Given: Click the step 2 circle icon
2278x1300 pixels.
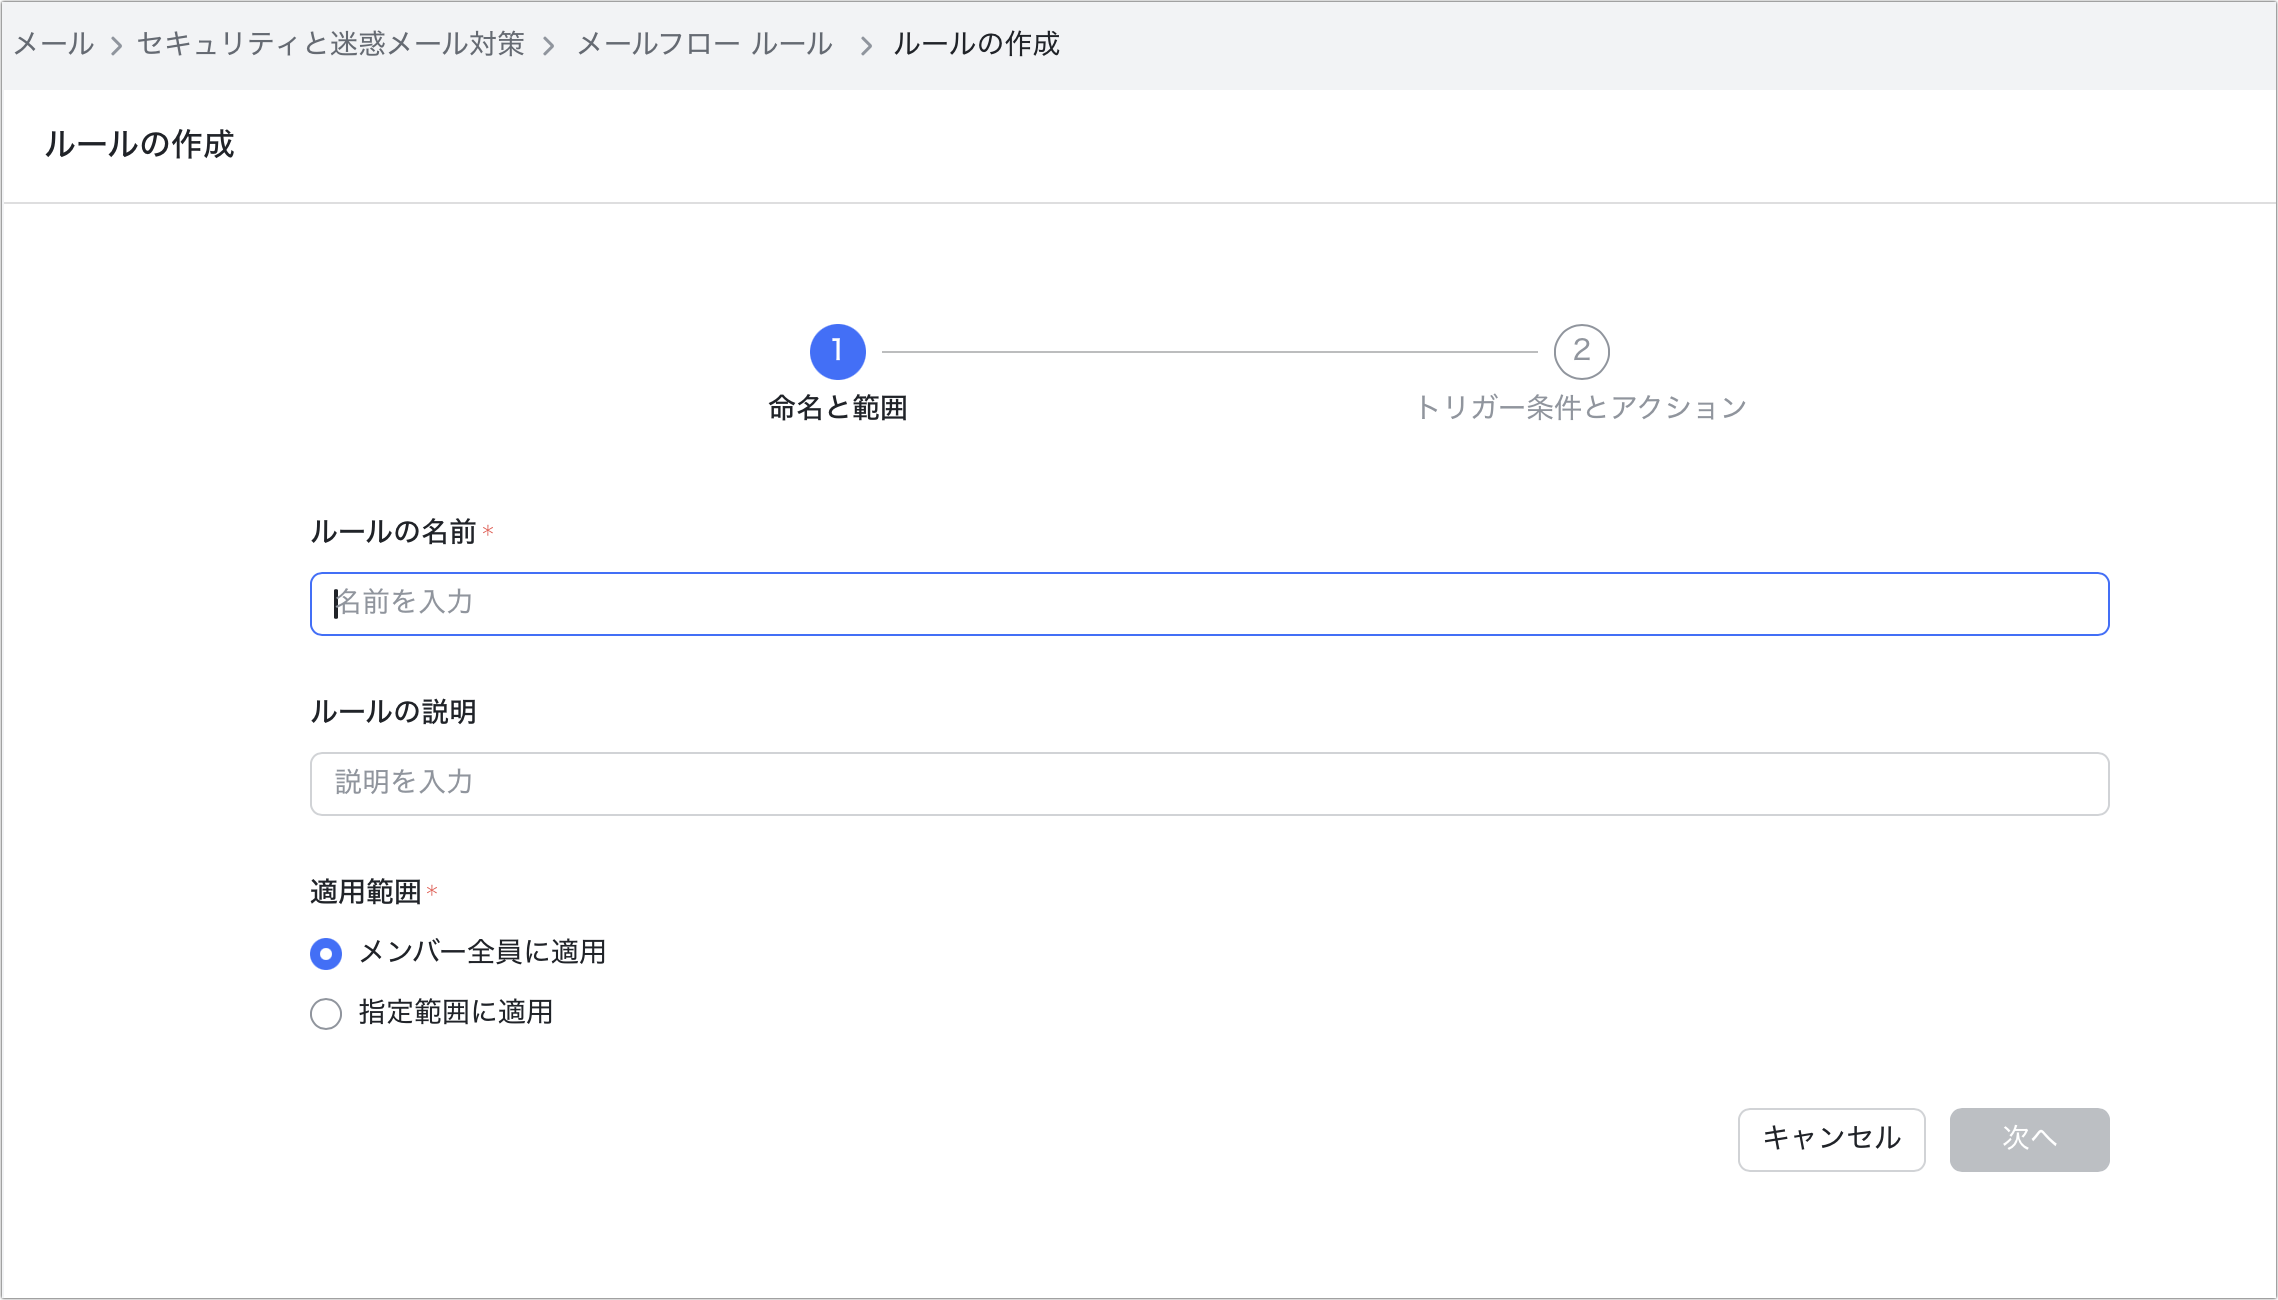Looking at the screenshot, I should pos(1581,351).
